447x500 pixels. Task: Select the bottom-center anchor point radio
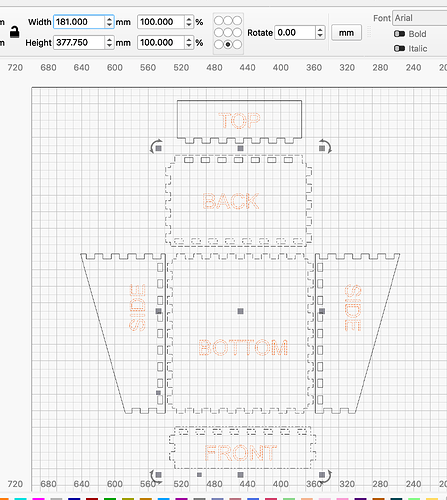(228, 44)
